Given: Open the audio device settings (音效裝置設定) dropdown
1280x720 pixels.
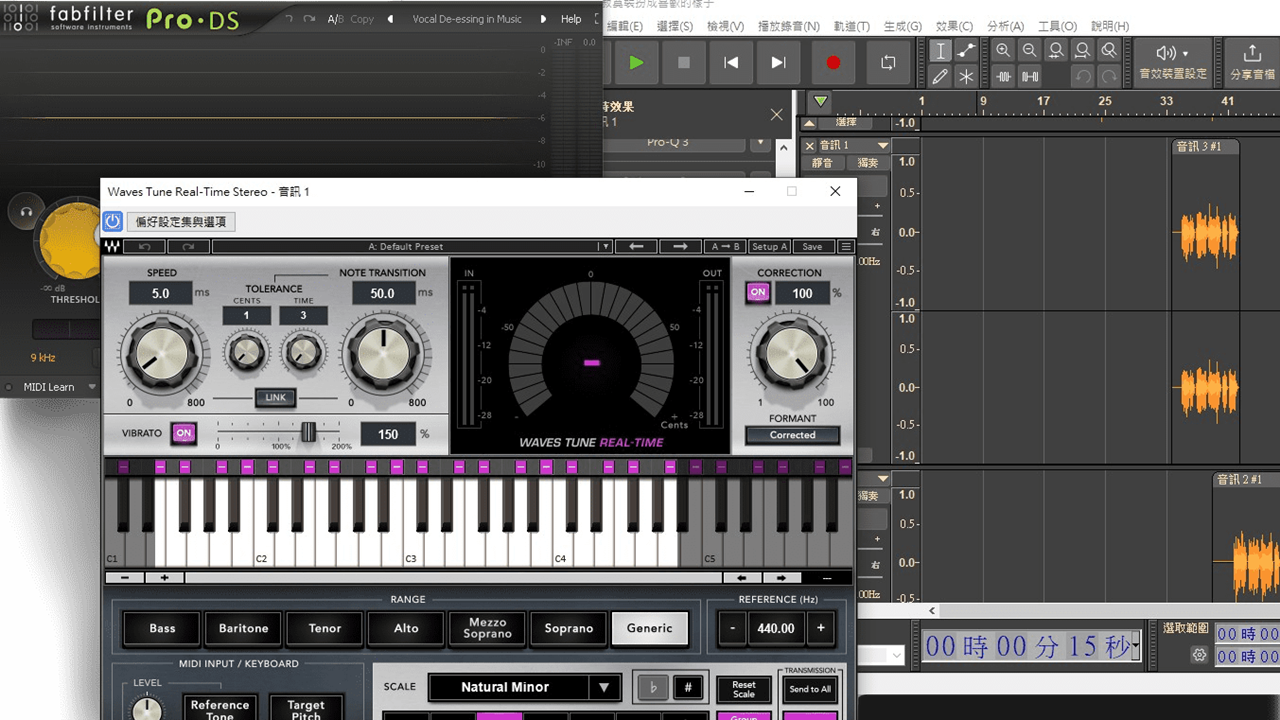Looking at the screenshot, I should 1173,62.
